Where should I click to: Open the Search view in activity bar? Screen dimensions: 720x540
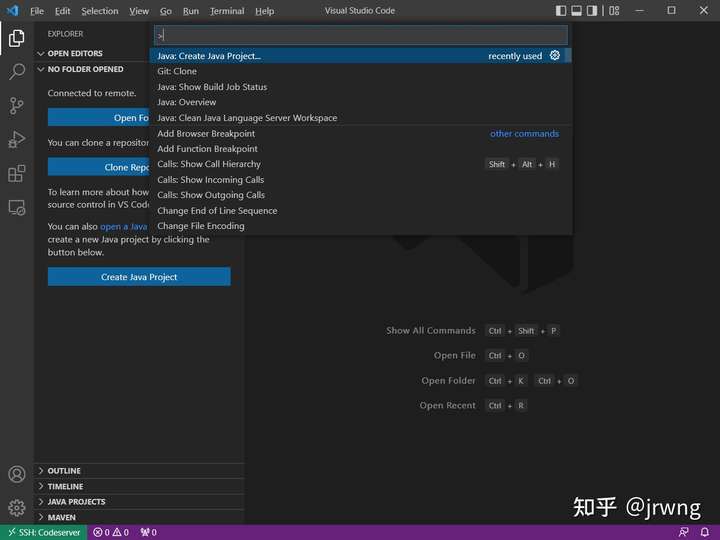pyautogui.click(x=17, y=71)
